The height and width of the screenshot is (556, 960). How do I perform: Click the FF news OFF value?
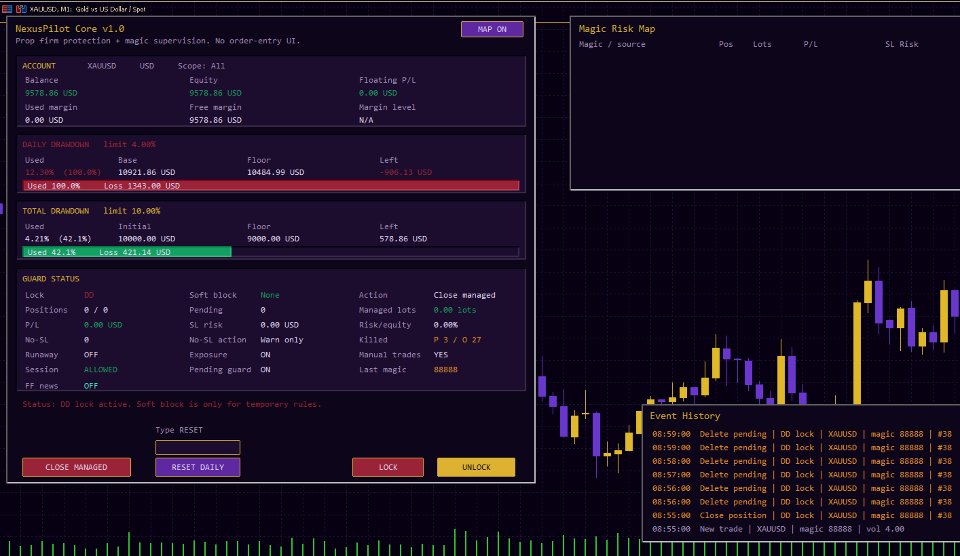[91, 386]
